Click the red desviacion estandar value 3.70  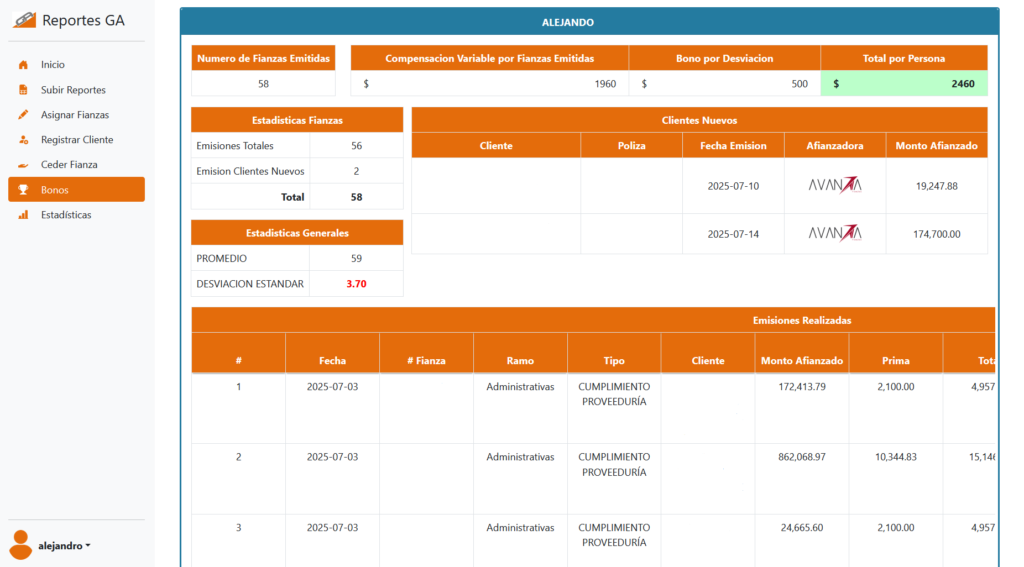click(x=356, y=284)
